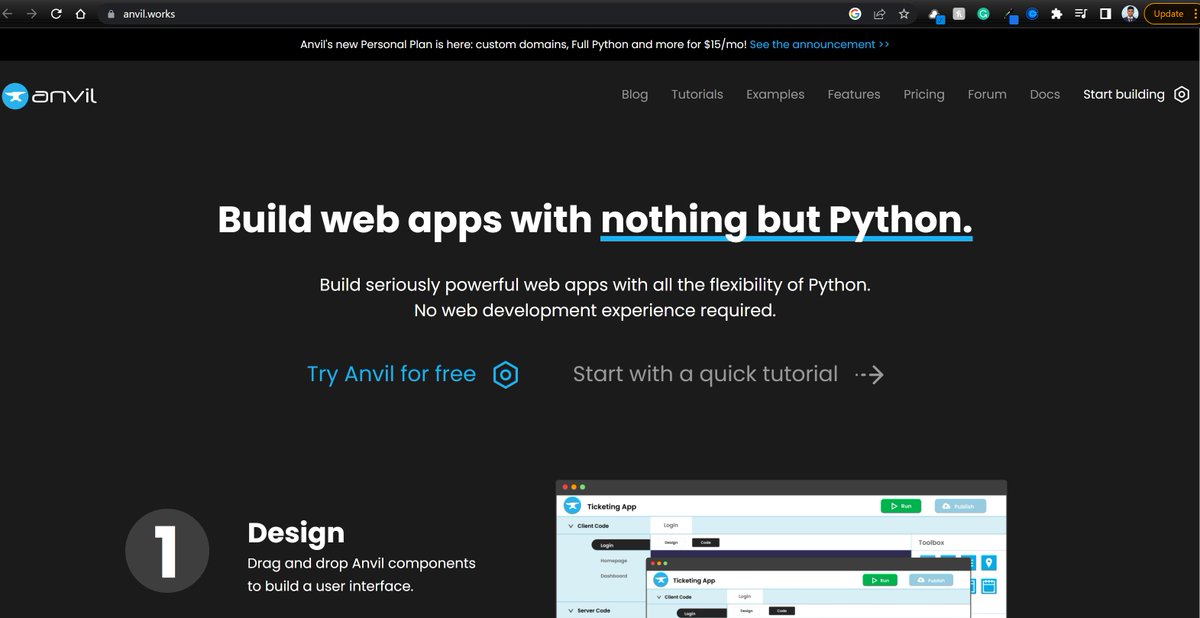Open the media controls icon
Screen dimensions: 1200x618
(1081, 14)
